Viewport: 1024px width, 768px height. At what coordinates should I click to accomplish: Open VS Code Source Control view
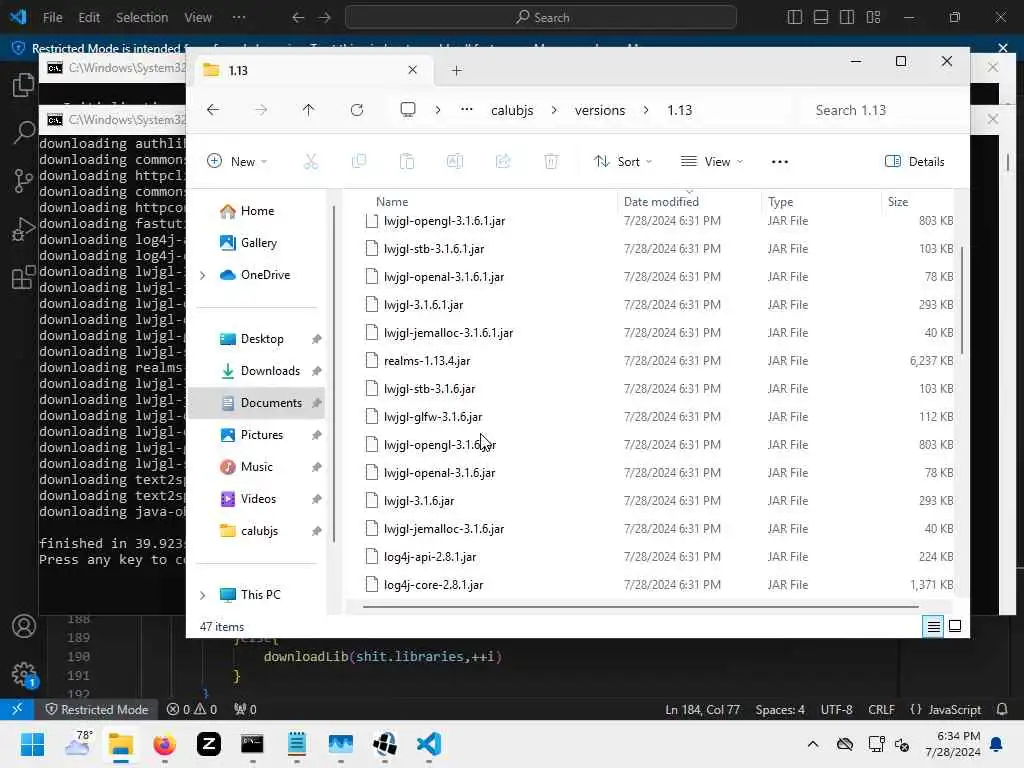click(x=24, y=181)
